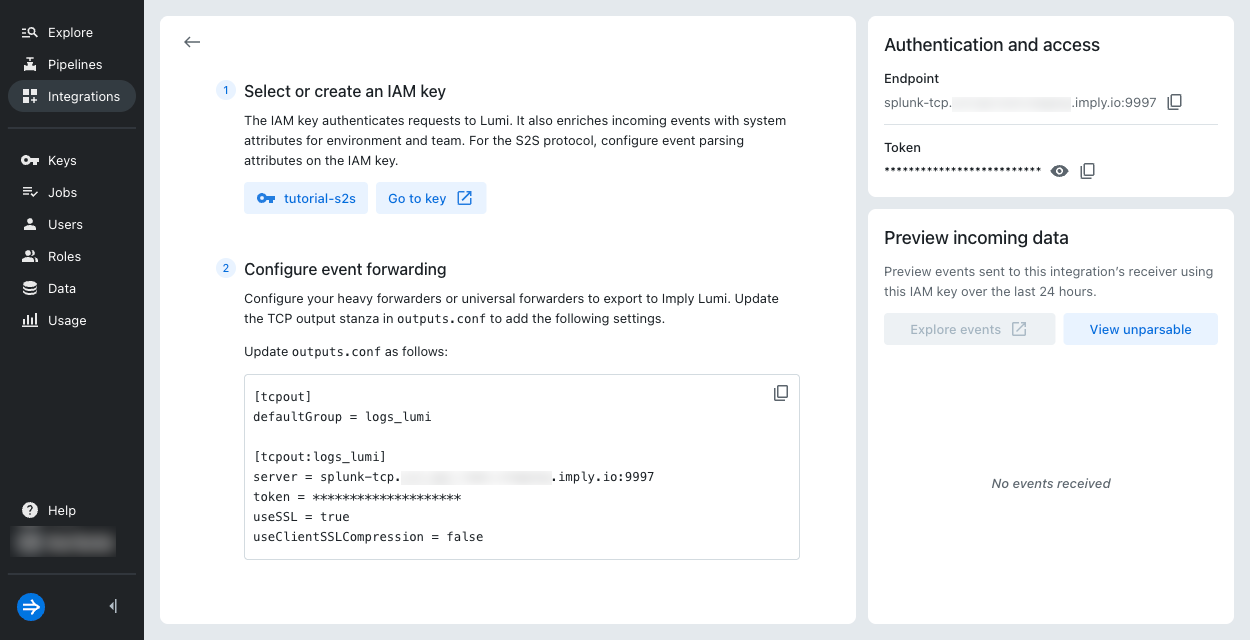Click the Go to key button
1250x640 pixels.
[431, 198]
